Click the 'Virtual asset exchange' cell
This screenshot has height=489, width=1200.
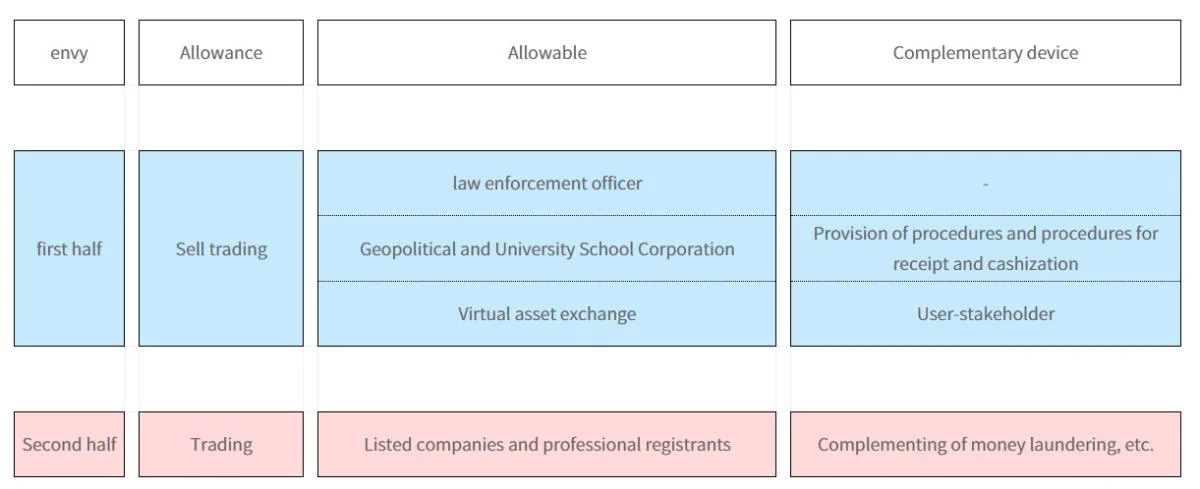pos(547,314)
